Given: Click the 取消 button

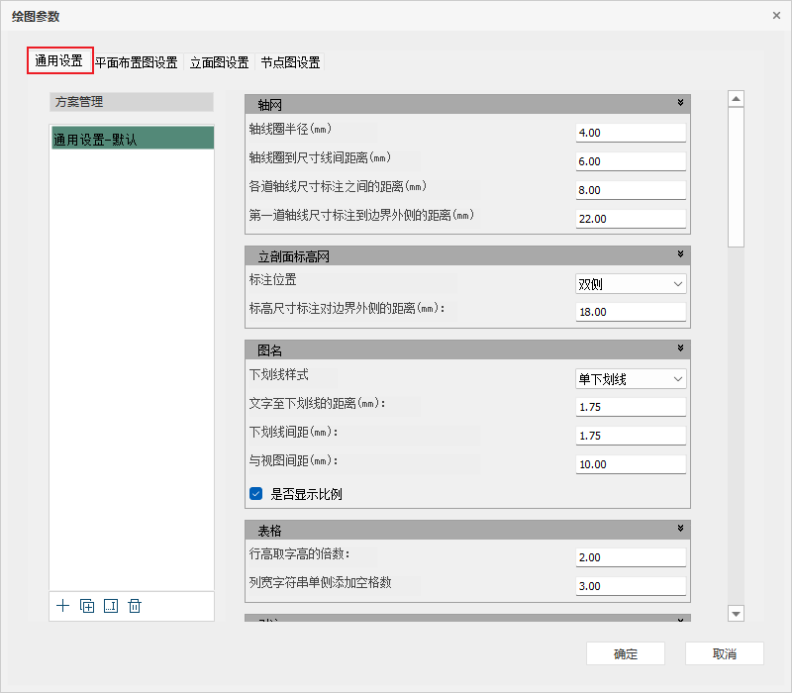Looking at the screenshot, I should (724, 654).
